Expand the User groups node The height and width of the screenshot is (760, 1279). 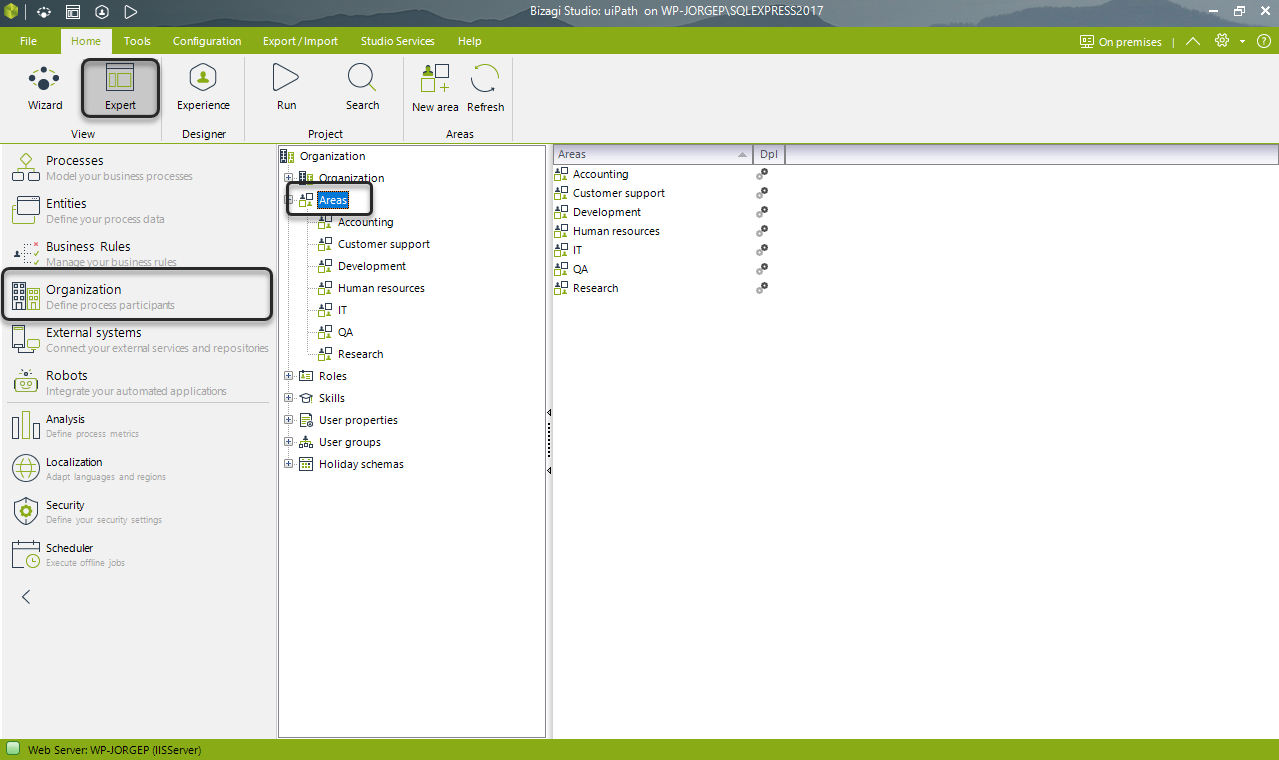point(289,442)
